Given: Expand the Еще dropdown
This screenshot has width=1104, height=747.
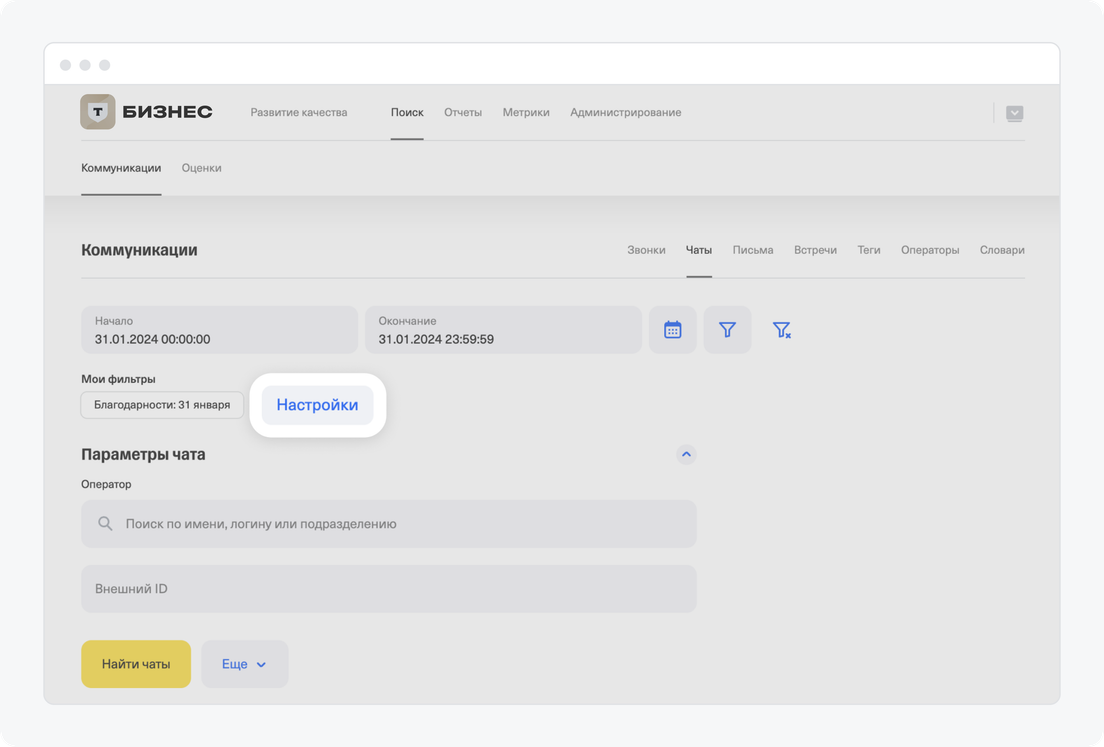Looking at the screenshot, I should pos(245,664).
